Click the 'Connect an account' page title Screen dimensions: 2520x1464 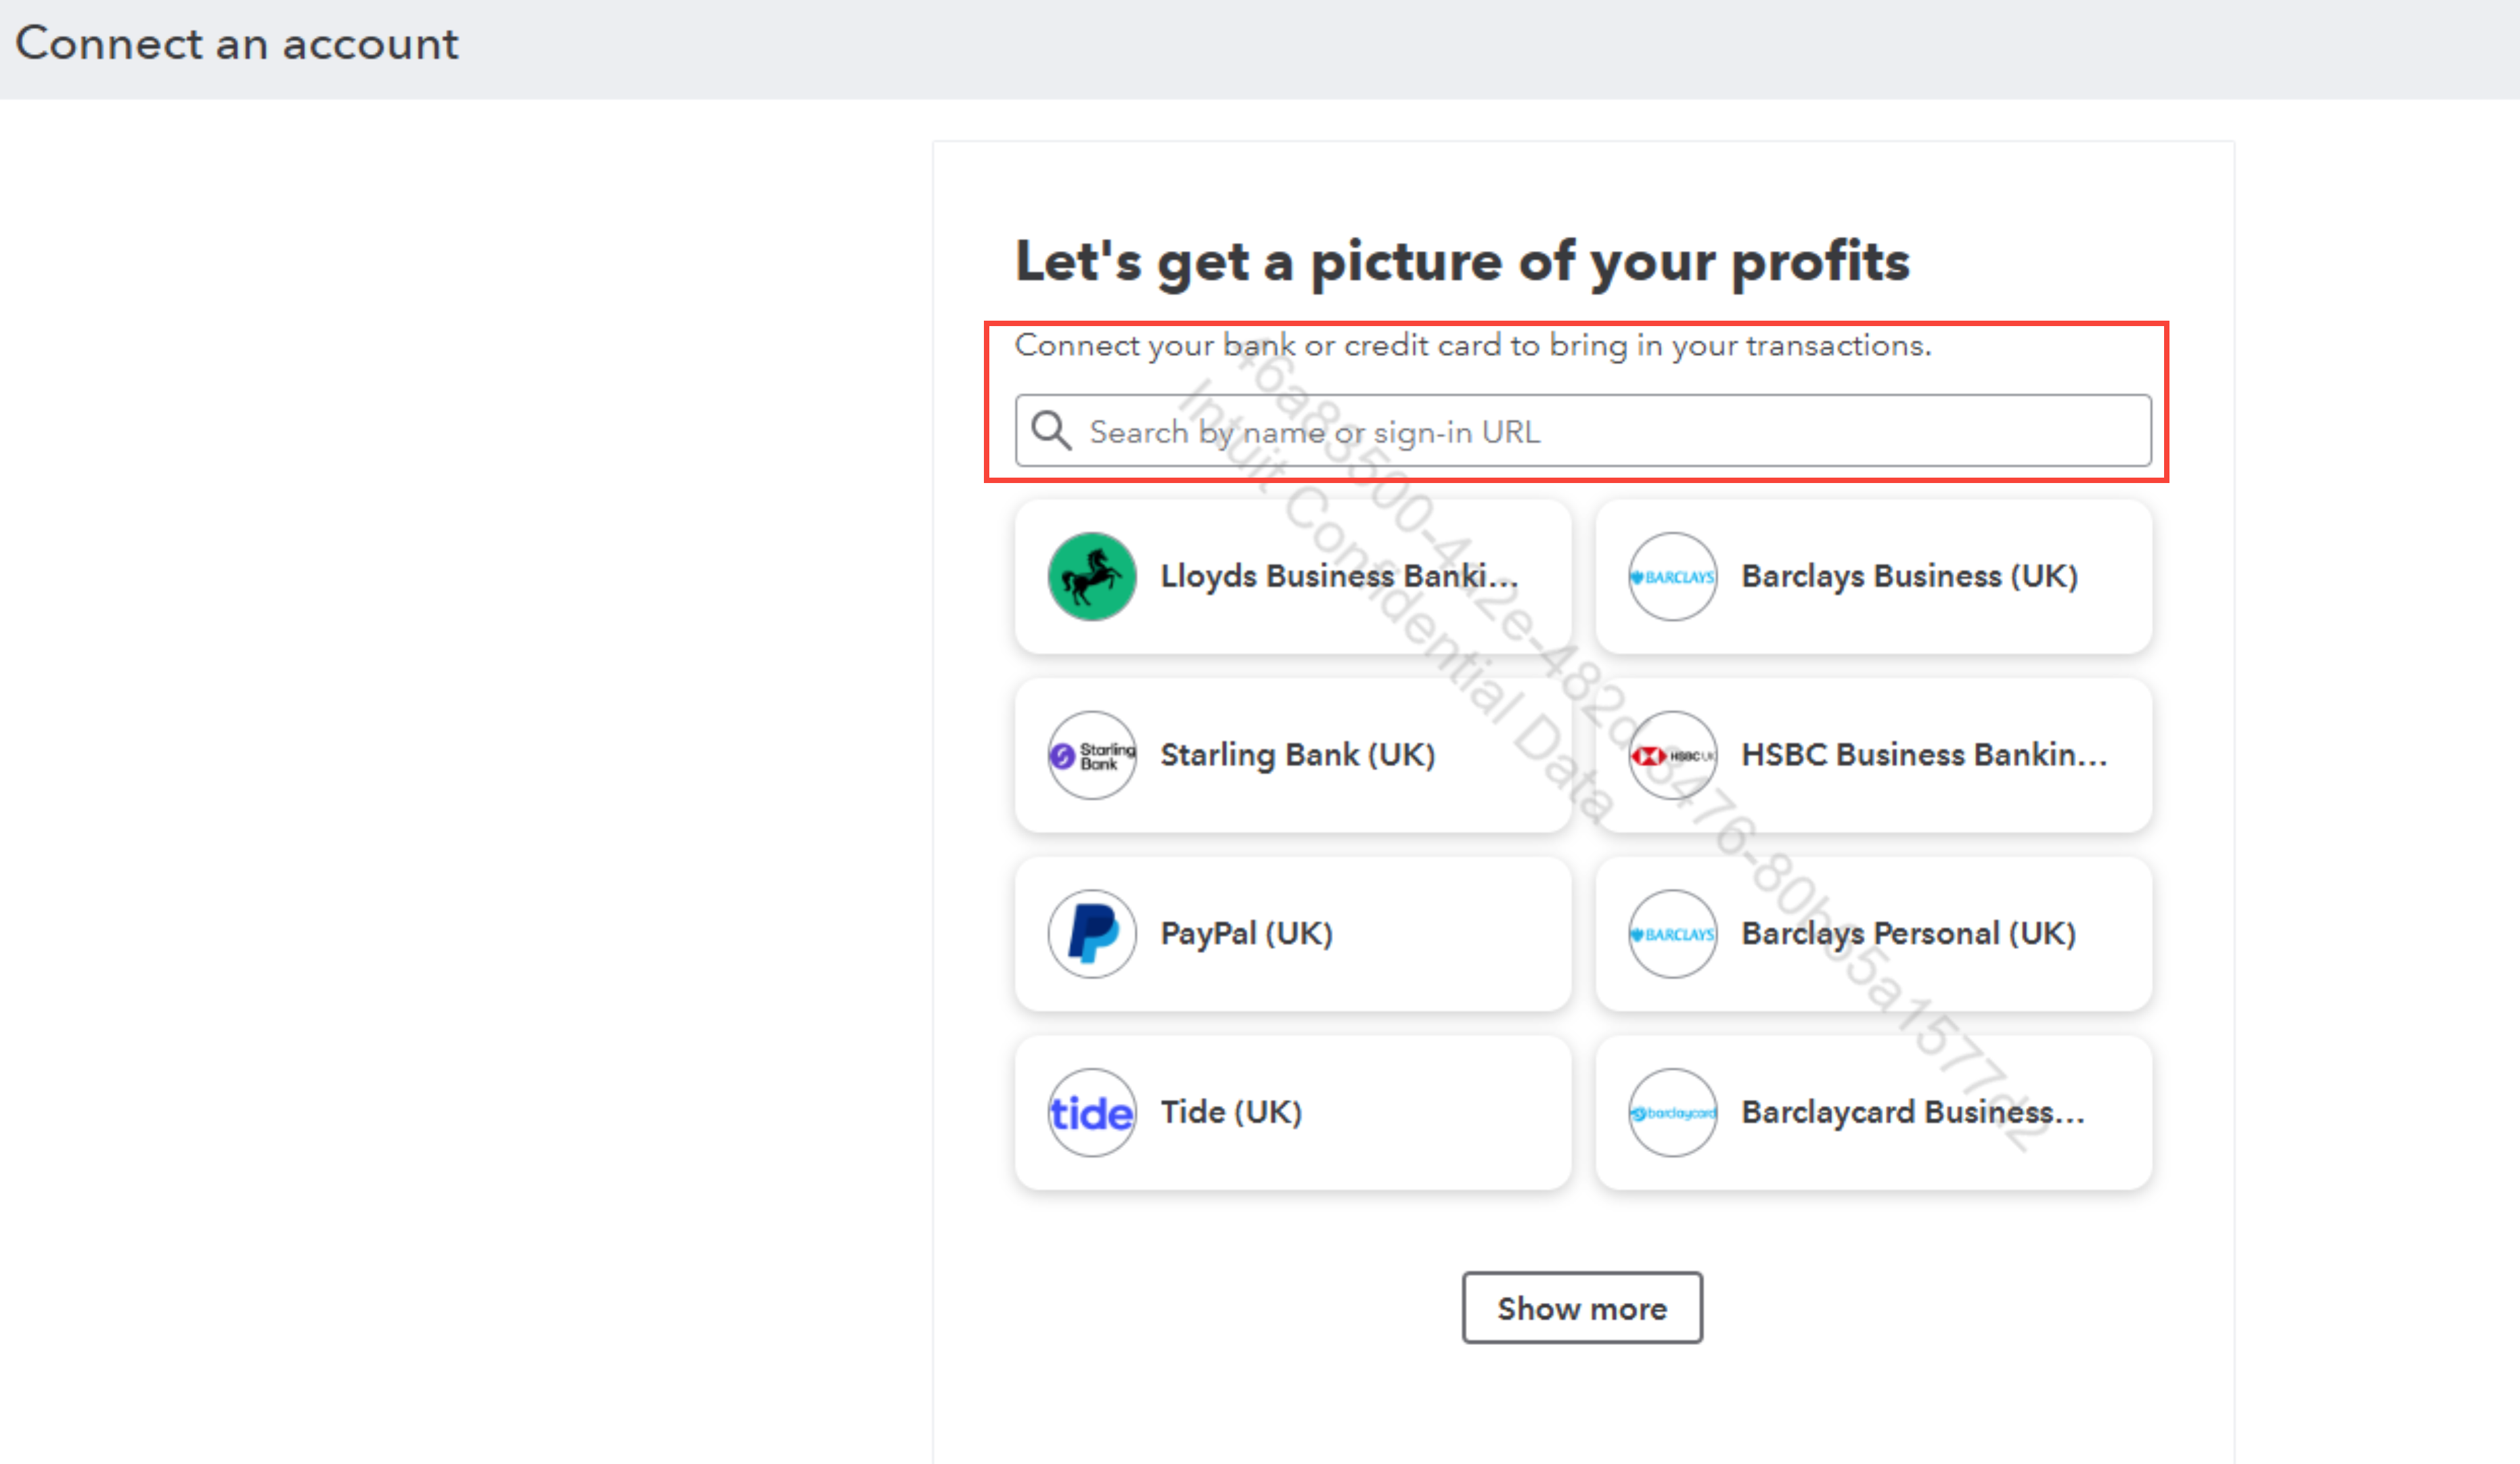[x=236, y=44]
